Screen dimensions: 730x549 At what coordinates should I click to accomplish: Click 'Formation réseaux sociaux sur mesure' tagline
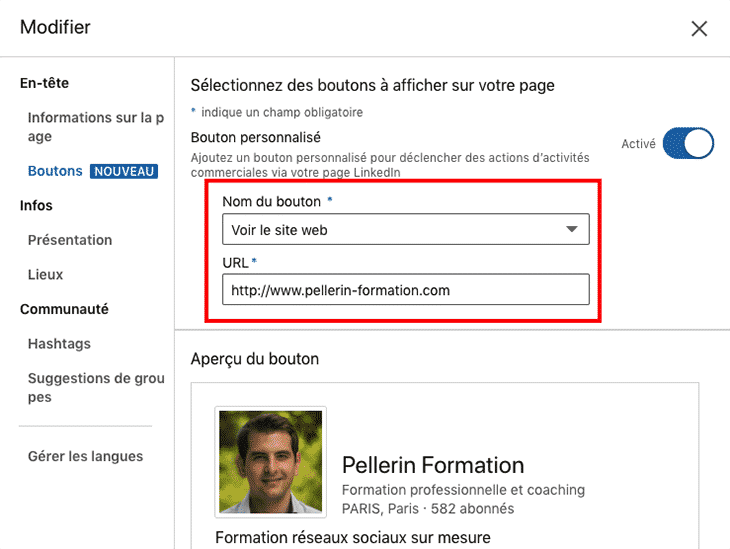pos(353,537)
